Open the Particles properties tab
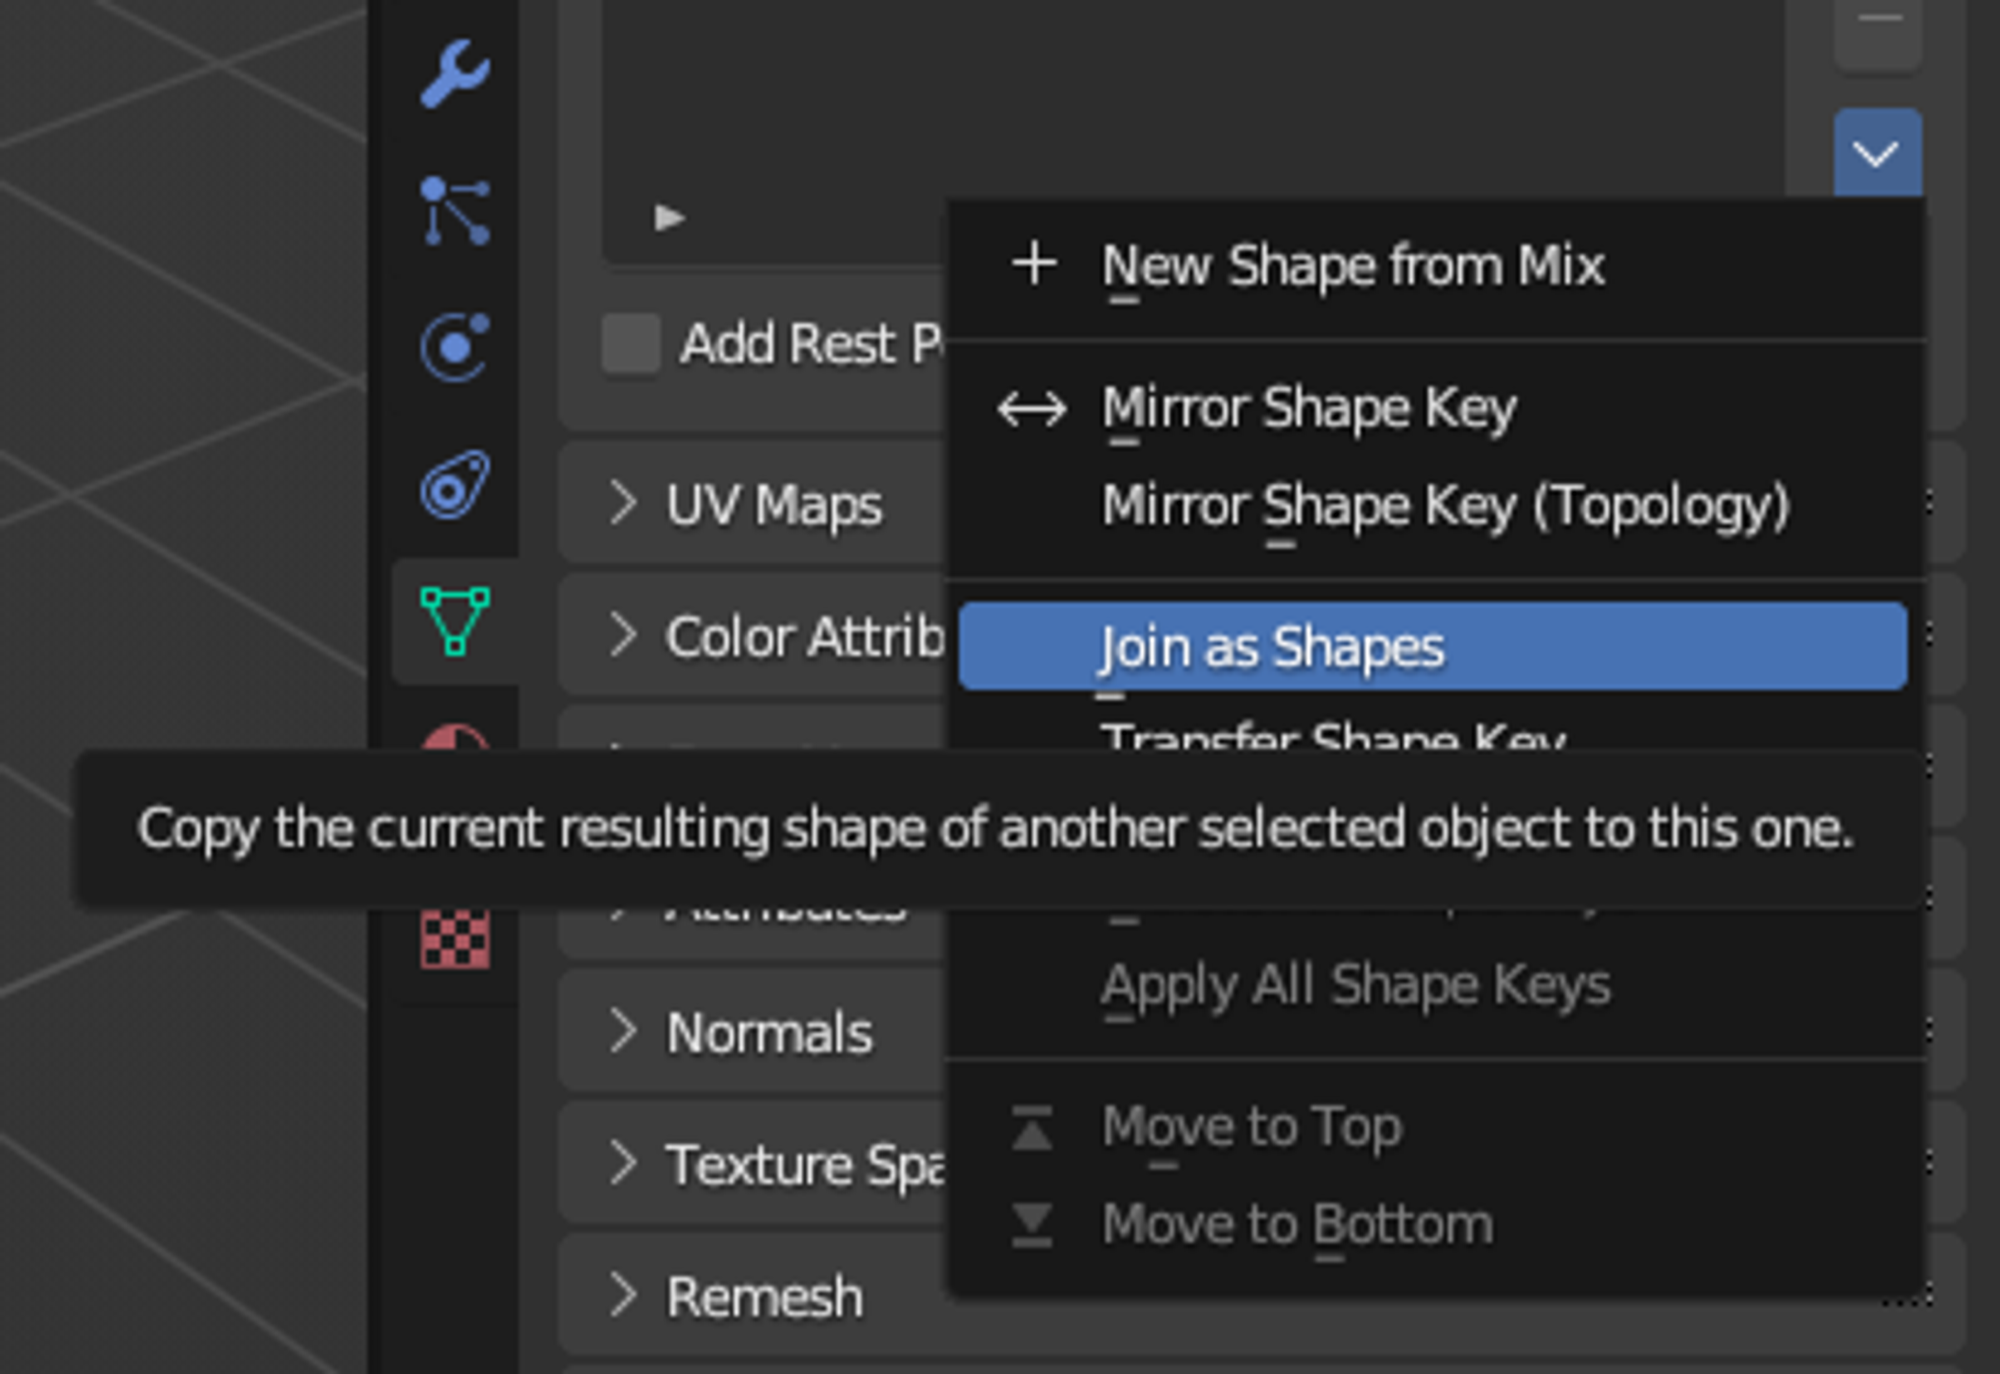2000x1374 pixels. point(455,211)
